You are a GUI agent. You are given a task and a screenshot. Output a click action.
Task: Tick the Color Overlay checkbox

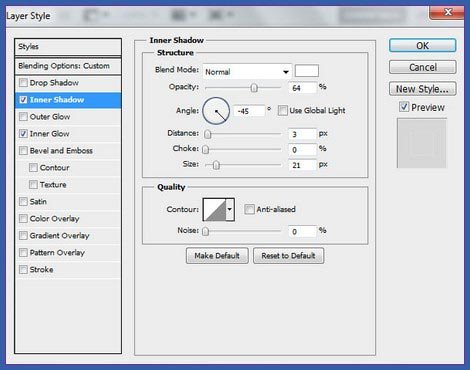coord(23,218)
